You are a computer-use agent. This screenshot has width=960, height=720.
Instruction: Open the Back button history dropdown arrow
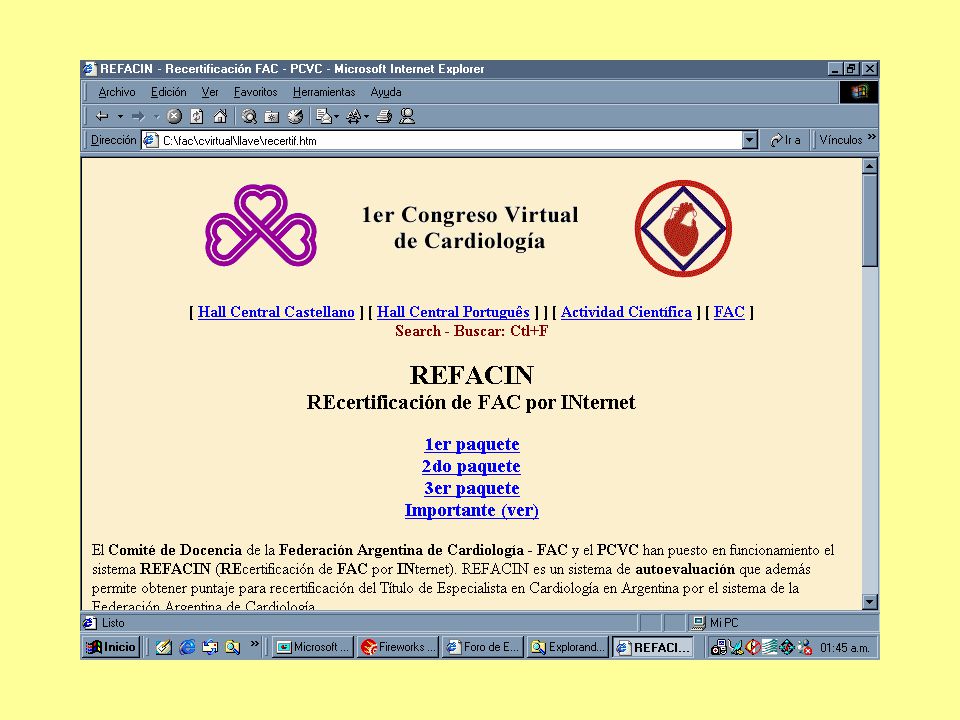[121, 116]
